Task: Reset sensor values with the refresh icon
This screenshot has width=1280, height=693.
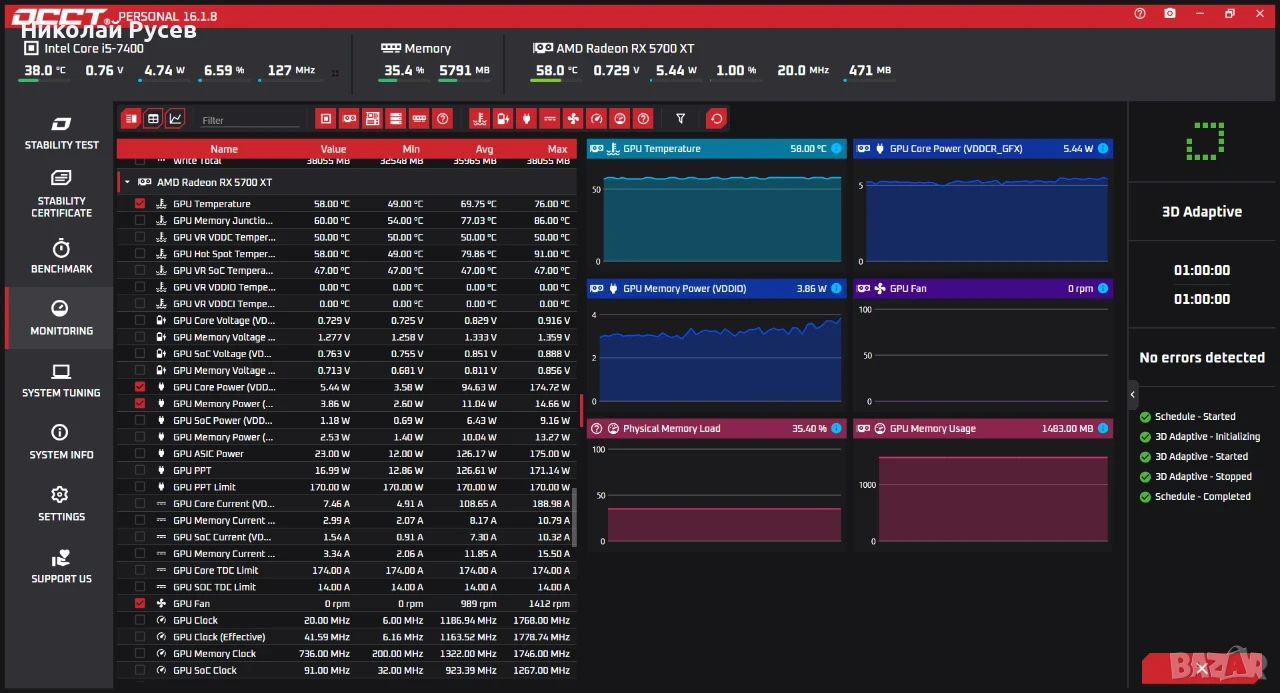Action: pos(716,119)
